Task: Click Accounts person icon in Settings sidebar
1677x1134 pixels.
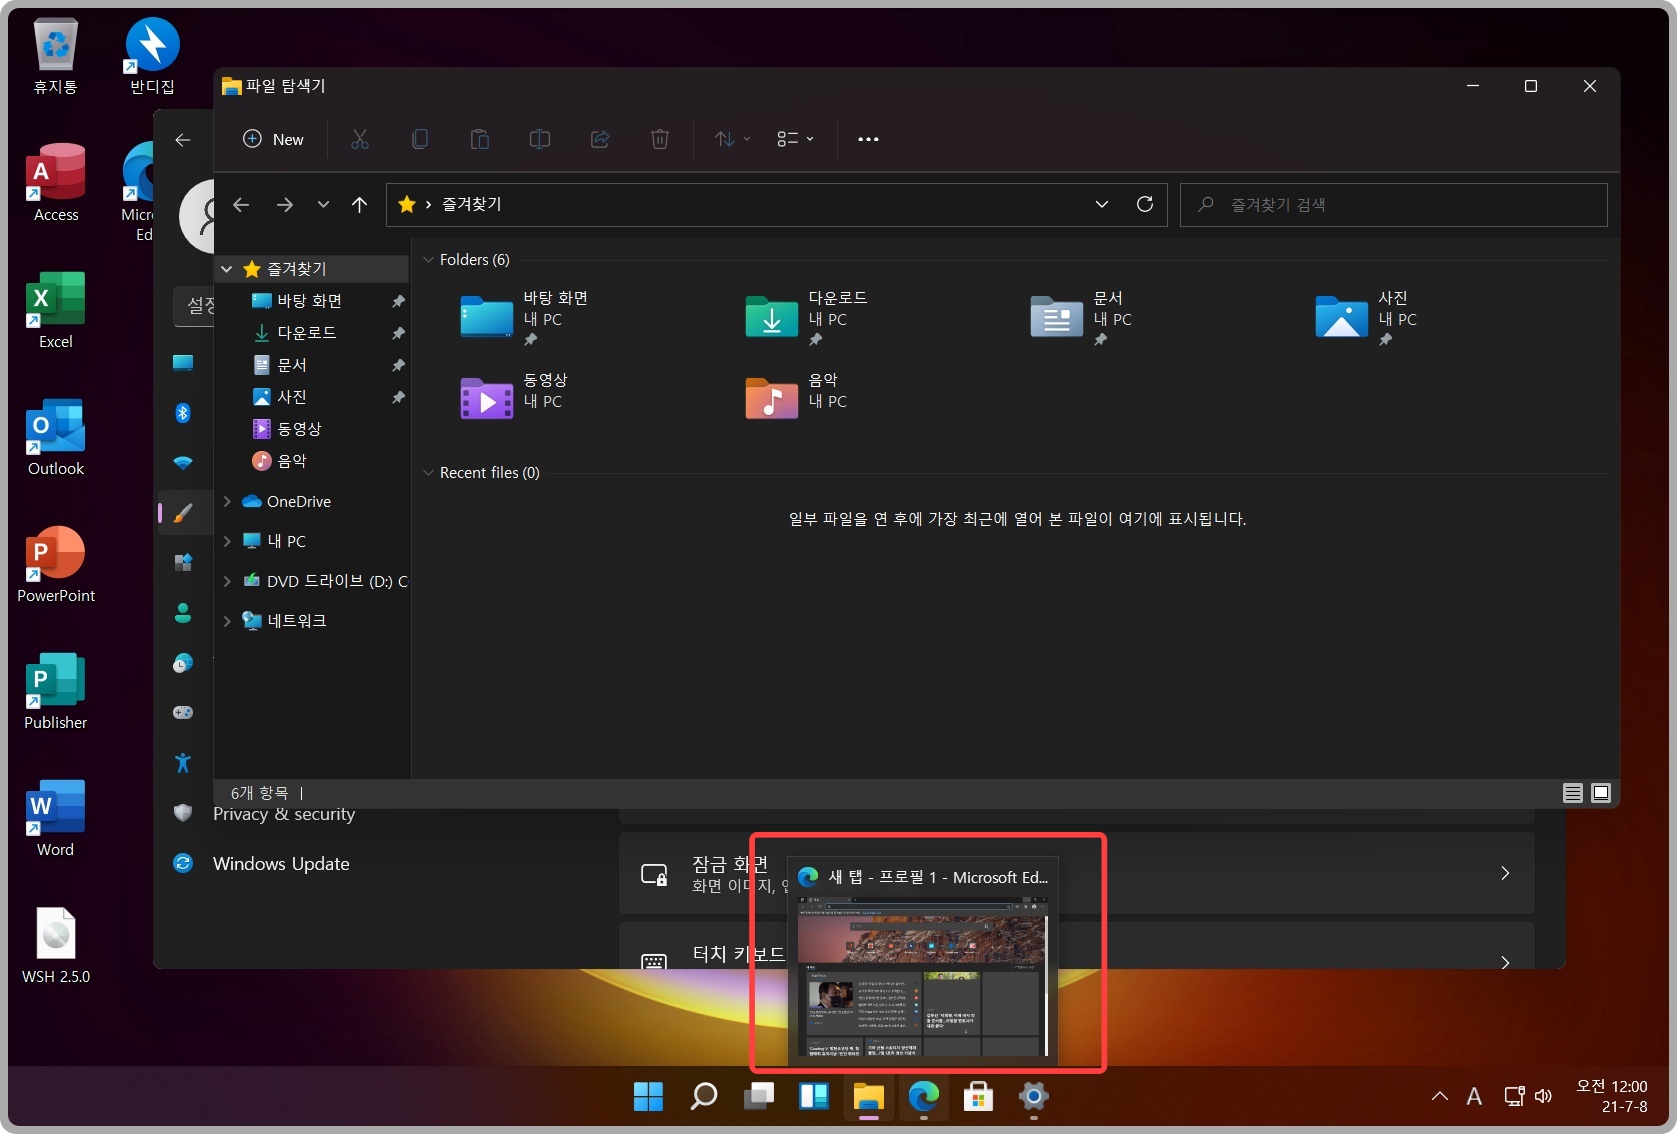Action: tap(183, 613)
